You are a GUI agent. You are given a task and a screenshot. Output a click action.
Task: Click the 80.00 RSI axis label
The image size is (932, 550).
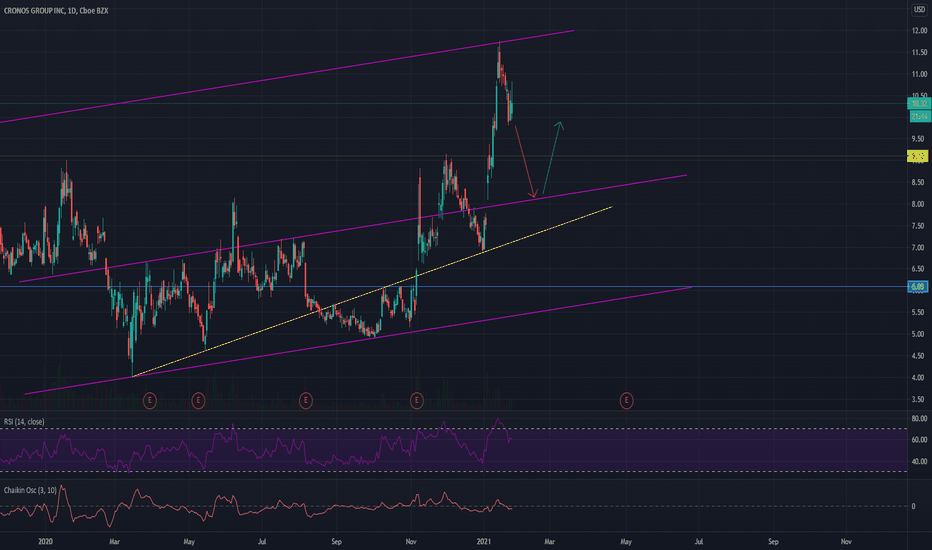pos(919,419)
